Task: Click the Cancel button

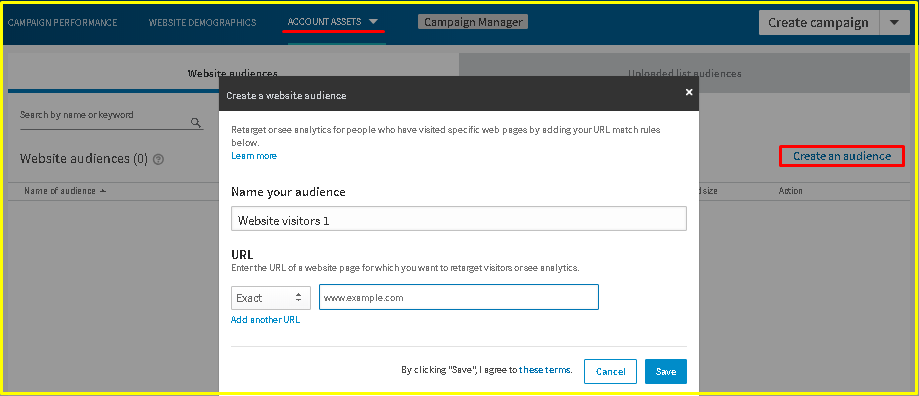Action: tap(610, 371)
